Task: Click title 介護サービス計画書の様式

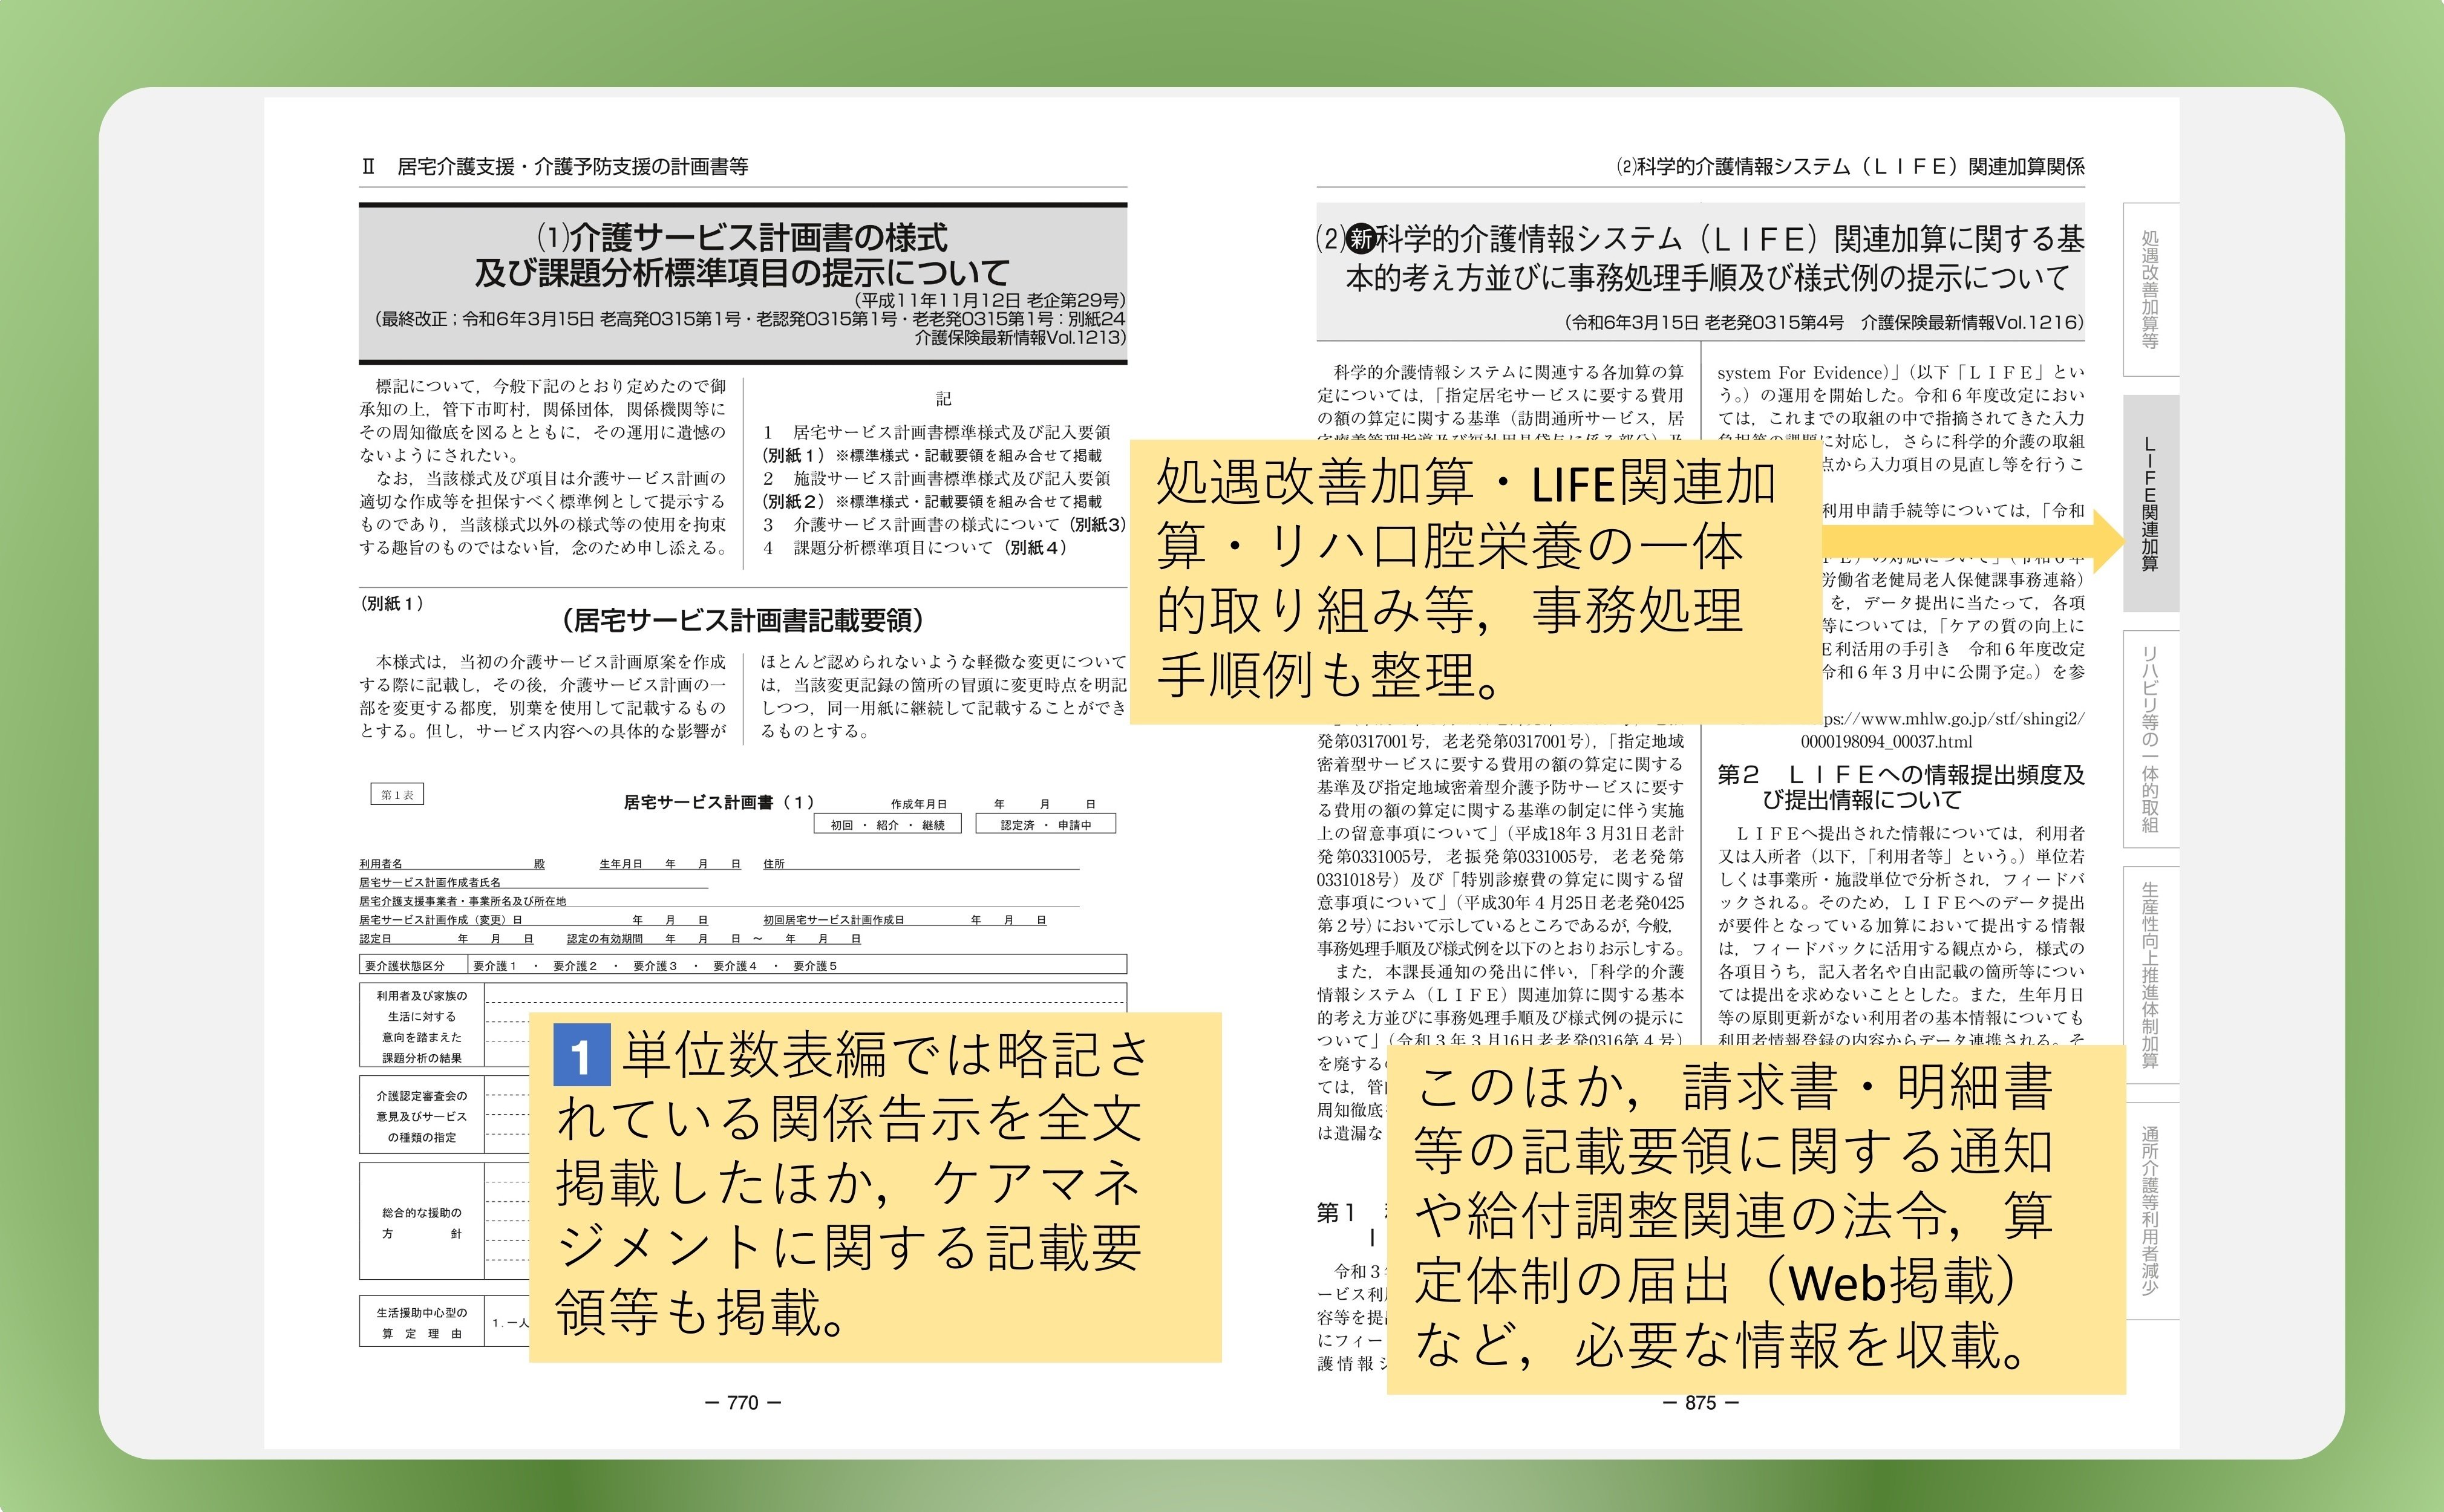Action: pos(742,238)
